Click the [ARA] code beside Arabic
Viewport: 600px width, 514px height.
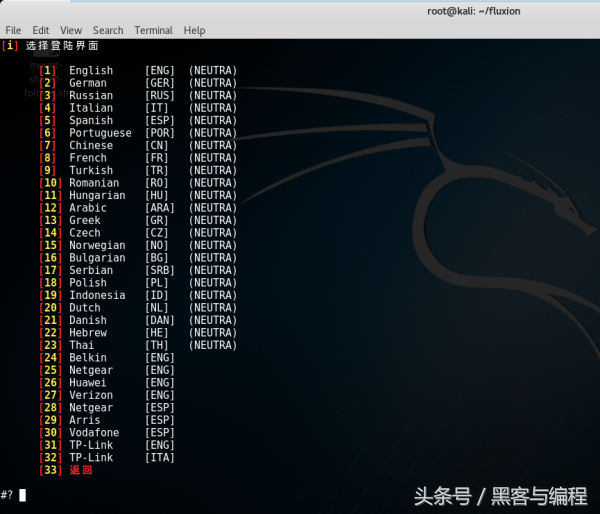click(x=160, y=208)
